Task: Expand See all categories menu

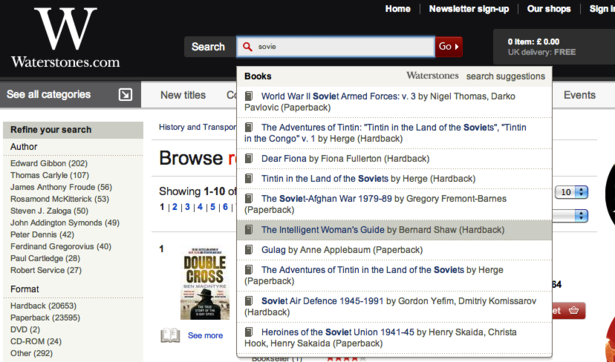Action: pyautogui.click(x=71, y=95)
